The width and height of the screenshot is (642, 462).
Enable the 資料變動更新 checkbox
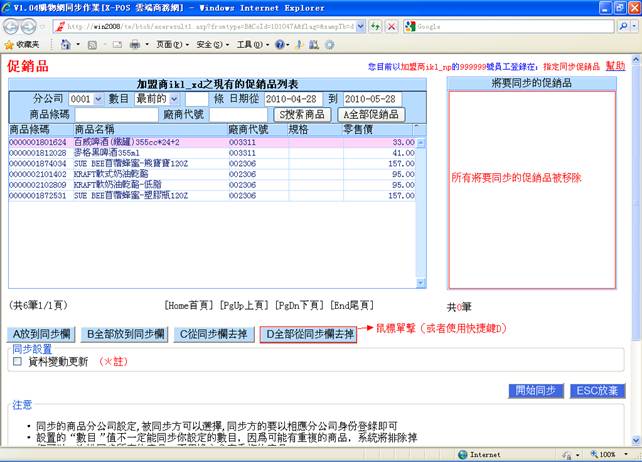point(17,361)
